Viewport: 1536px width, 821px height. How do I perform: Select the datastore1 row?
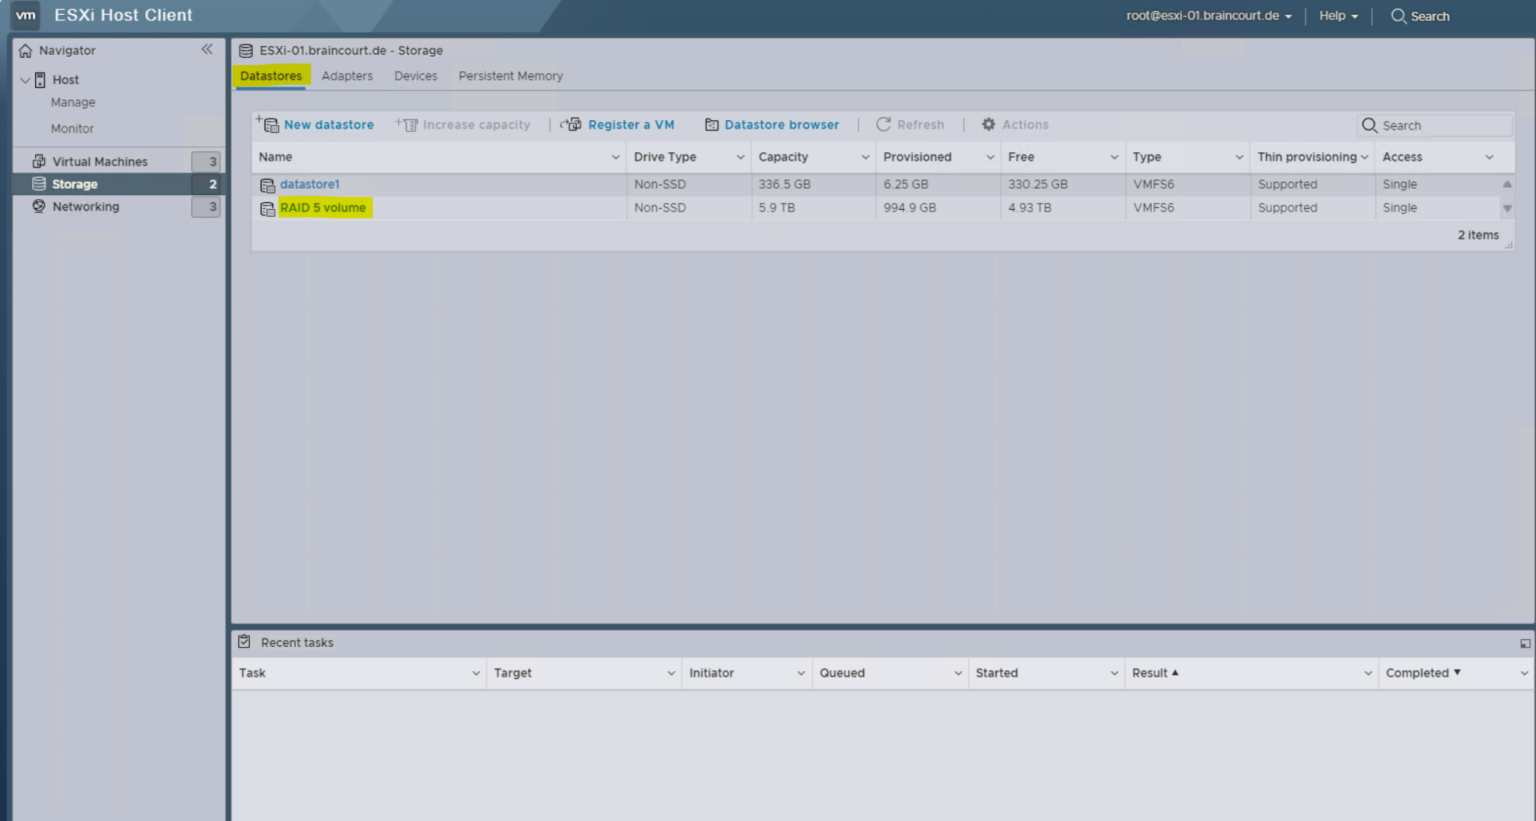tap(310, 184)
